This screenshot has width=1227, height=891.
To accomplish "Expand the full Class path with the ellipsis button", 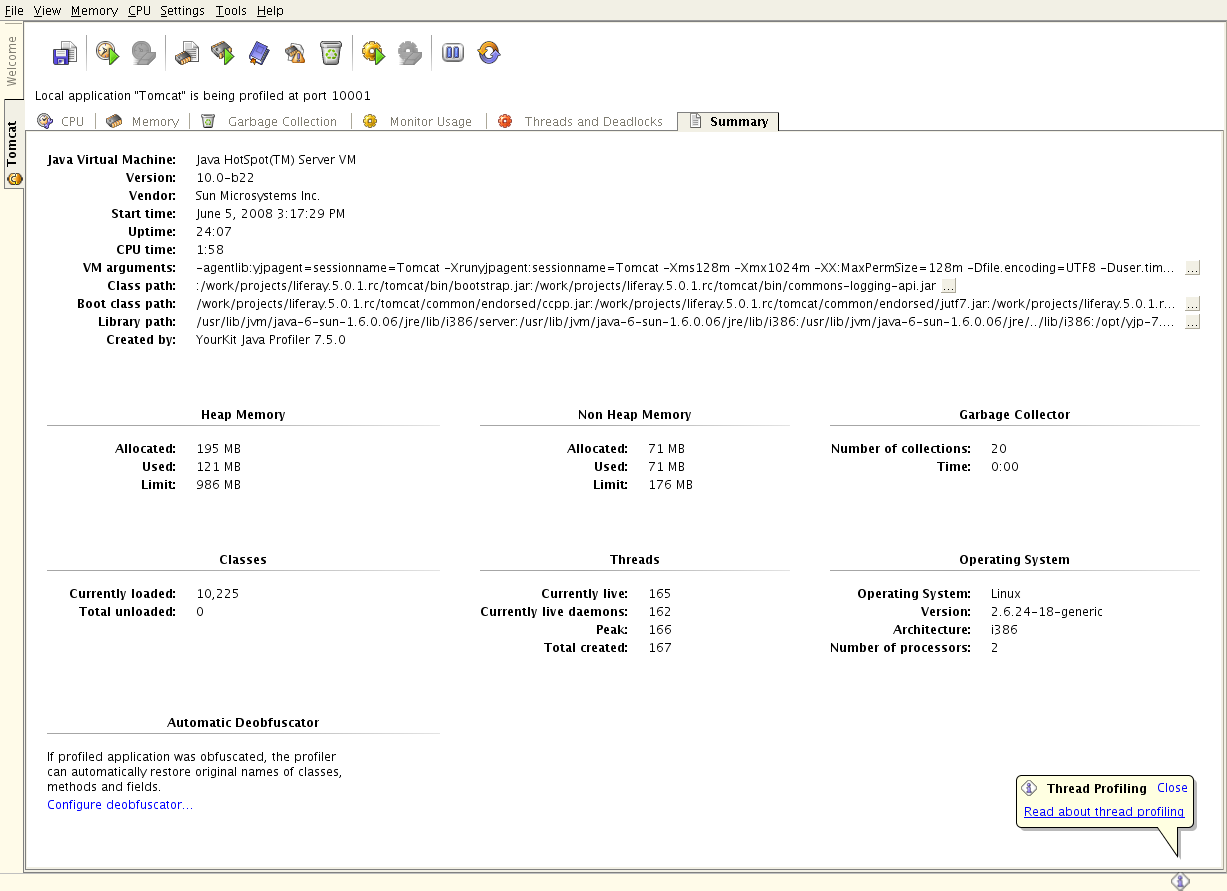I will [949, 286].
